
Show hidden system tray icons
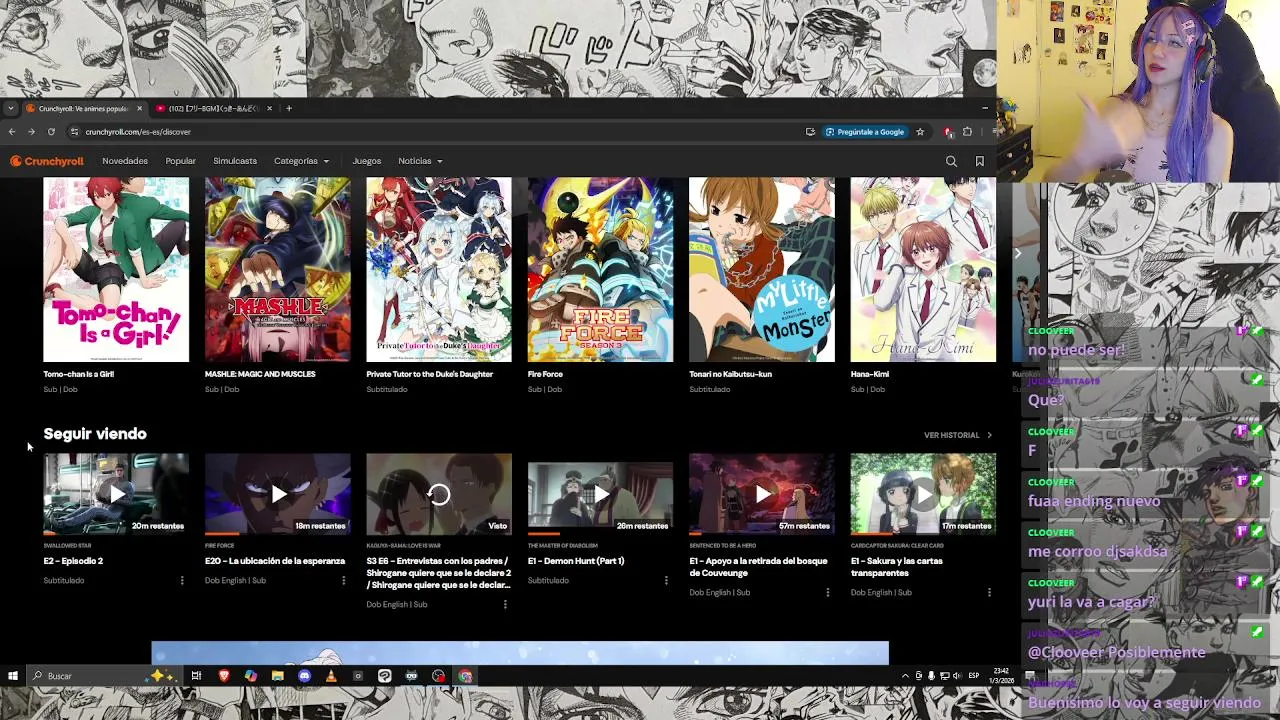[905, 676]
